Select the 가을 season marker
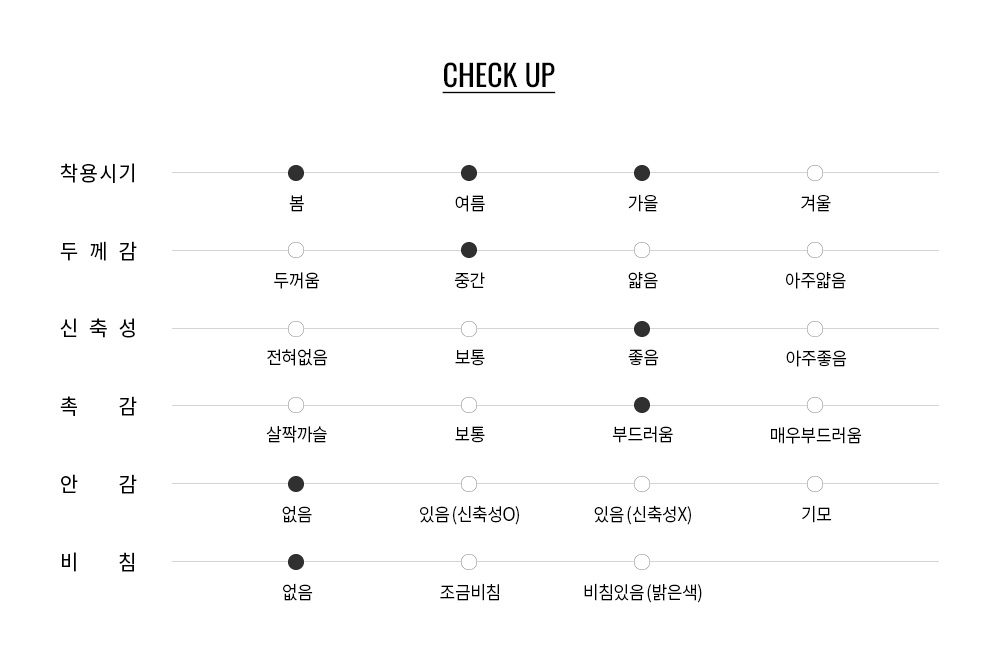Viewport: 1000px width, 661px height. coord(642,173)
